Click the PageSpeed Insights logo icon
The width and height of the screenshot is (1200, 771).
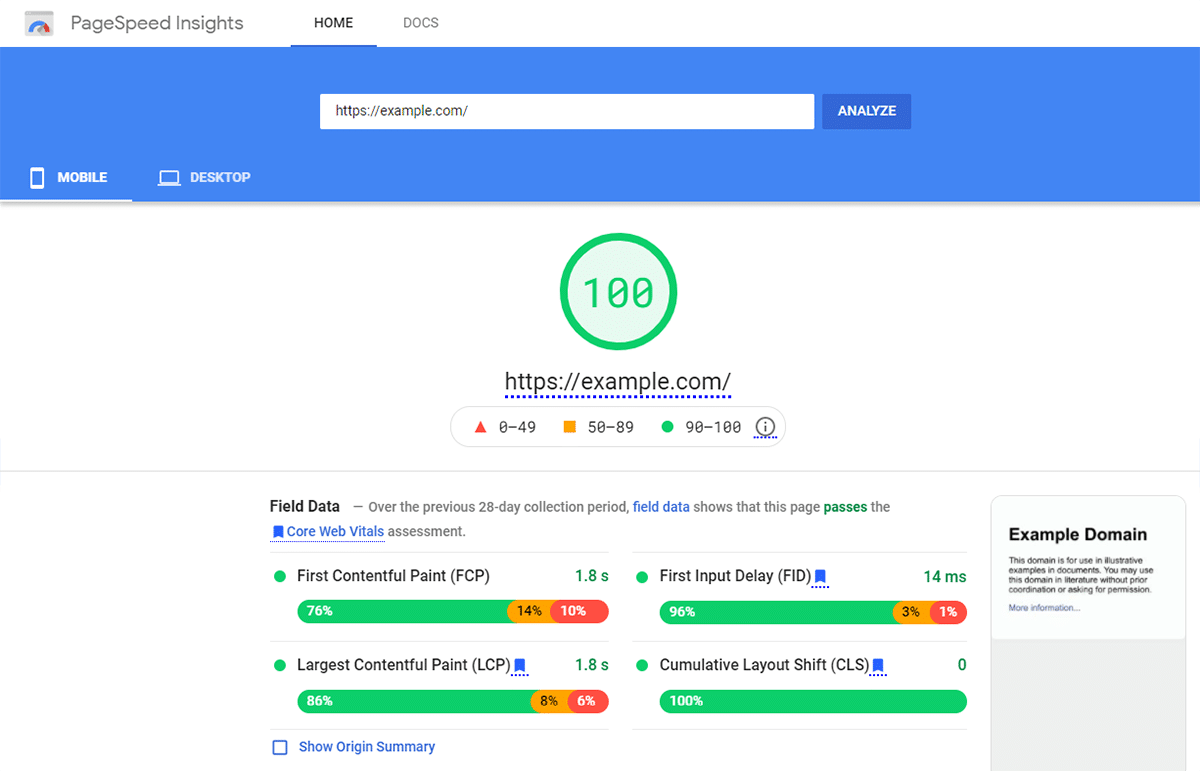(x=39, y=24)
